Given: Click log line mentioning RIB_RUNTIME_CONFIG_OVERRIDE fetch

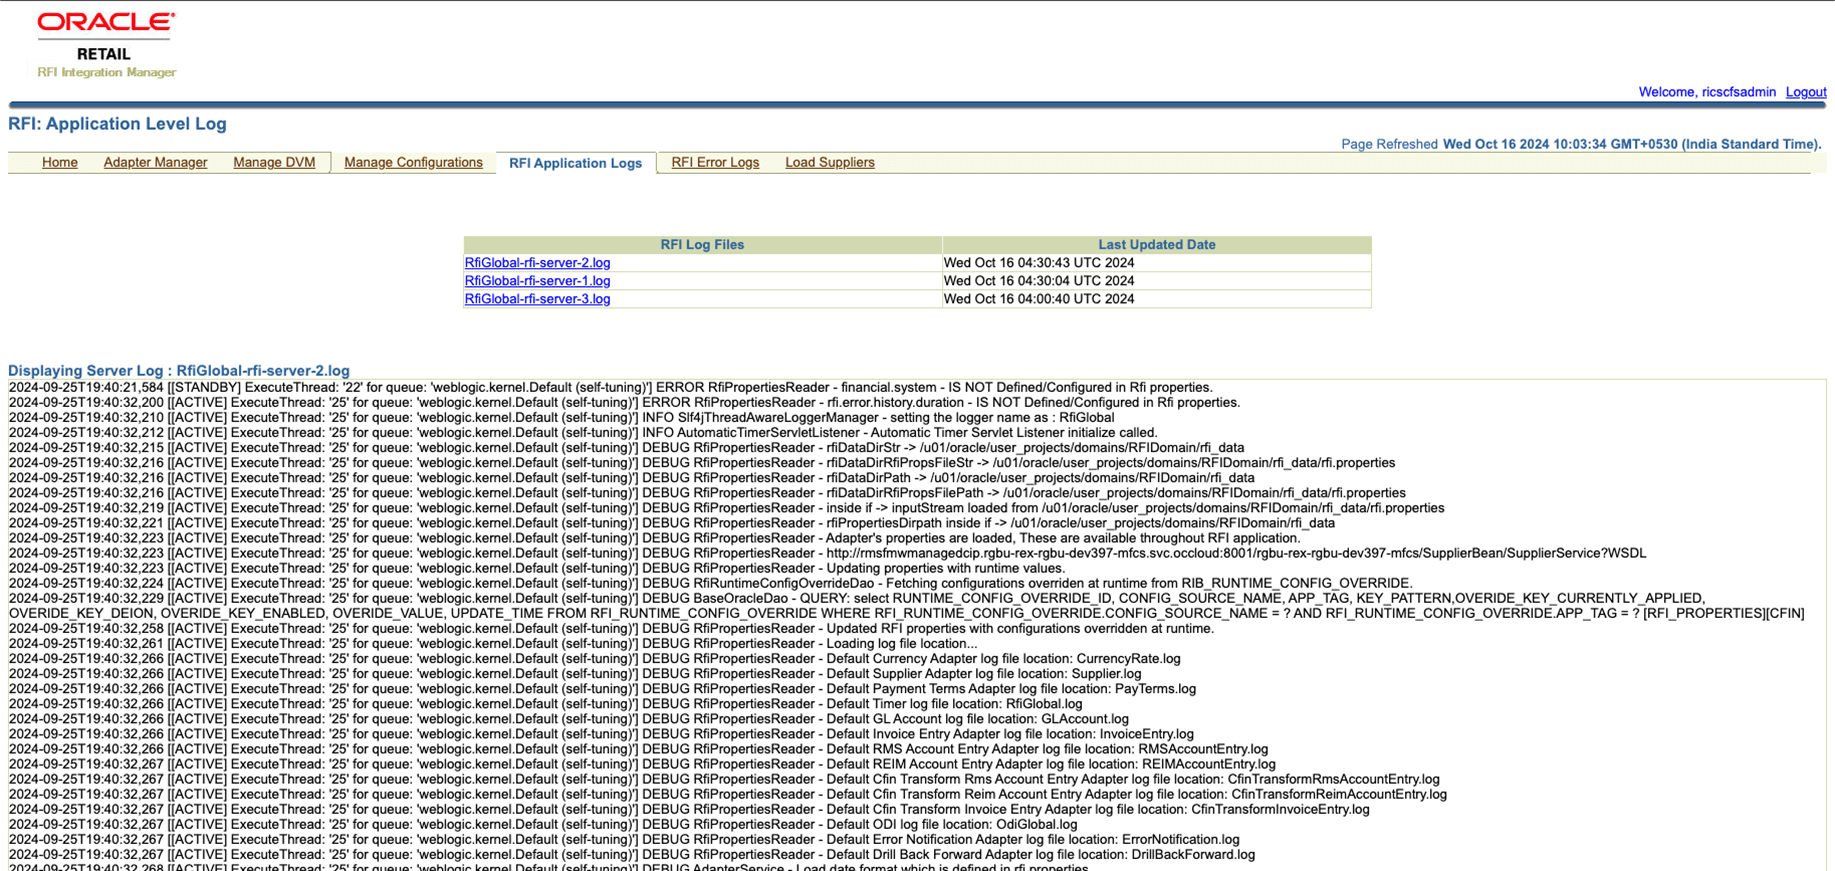Looking at the screenshot, I should pyautogui.click(x=710, y=583).
